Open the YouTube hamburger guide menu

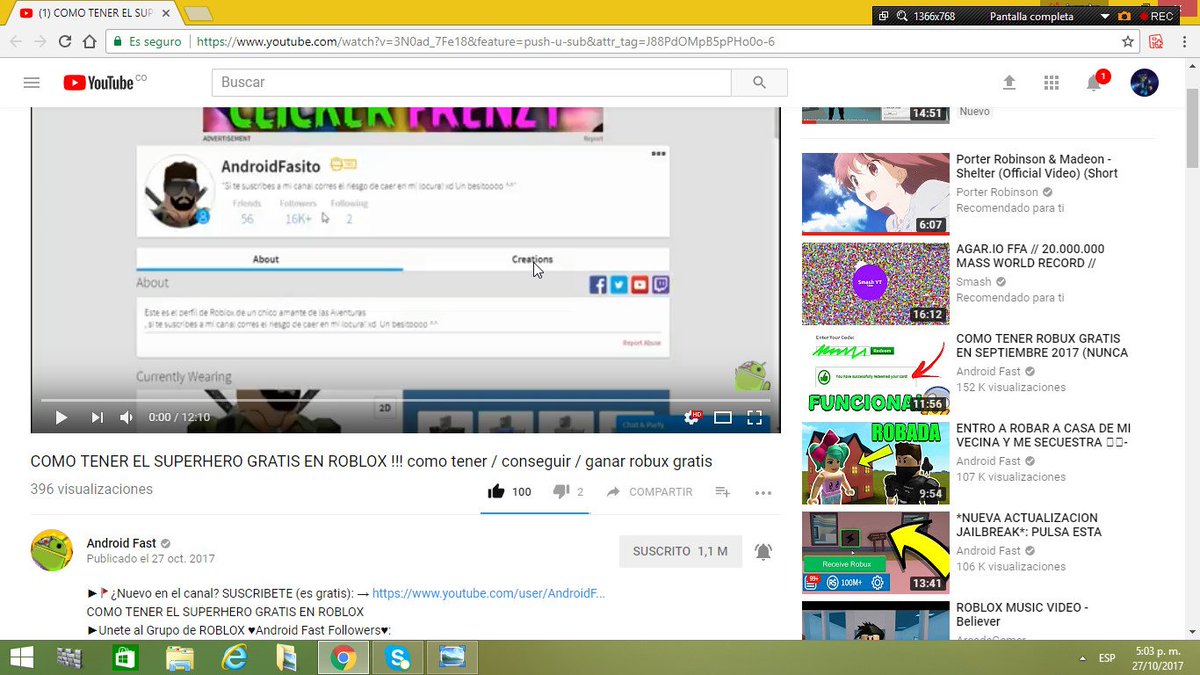[x=32, y=83]
